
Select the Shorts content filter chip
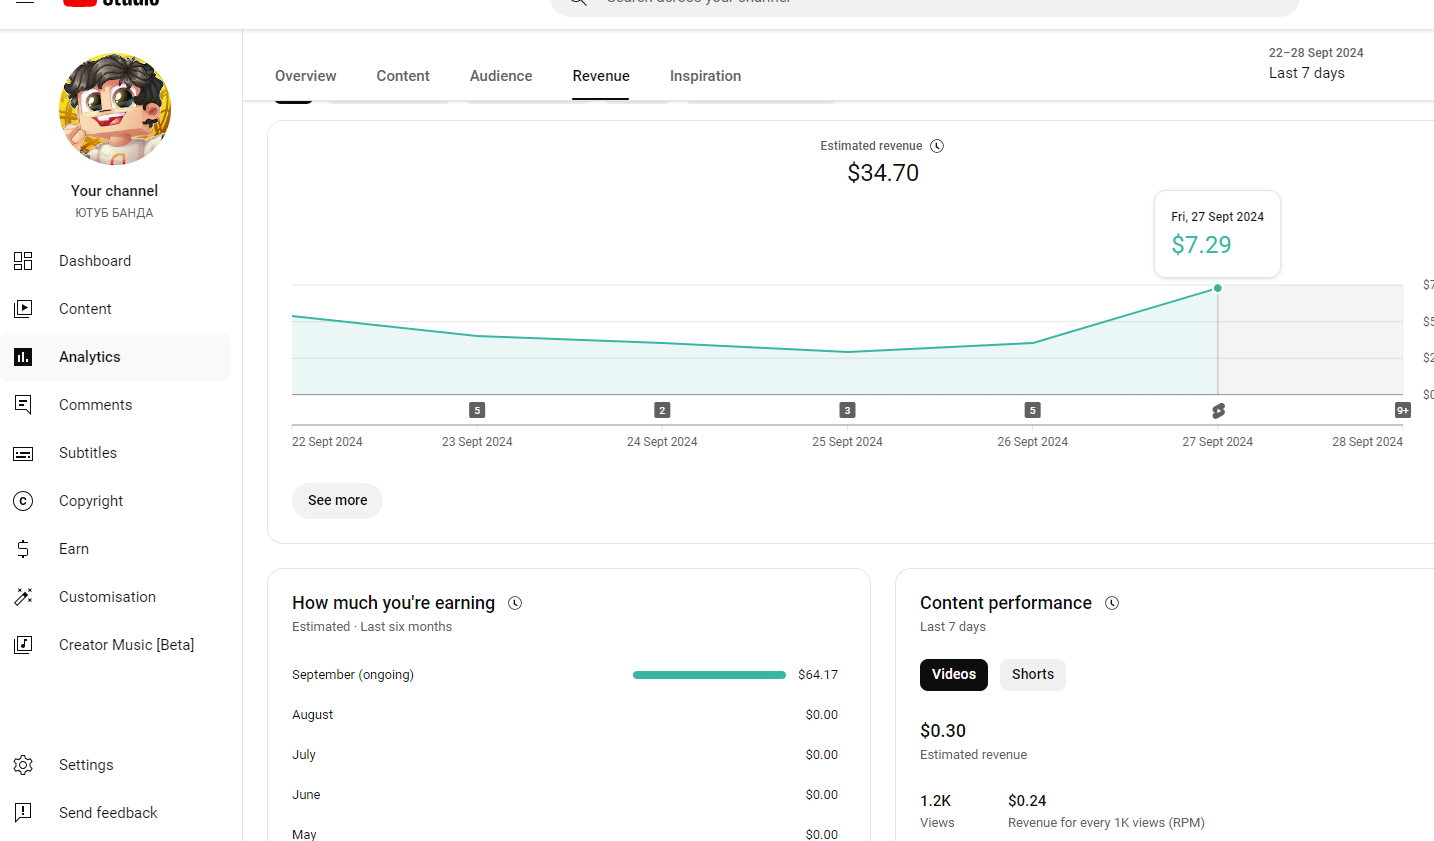pyautogui.click(x=1032, y=675)
